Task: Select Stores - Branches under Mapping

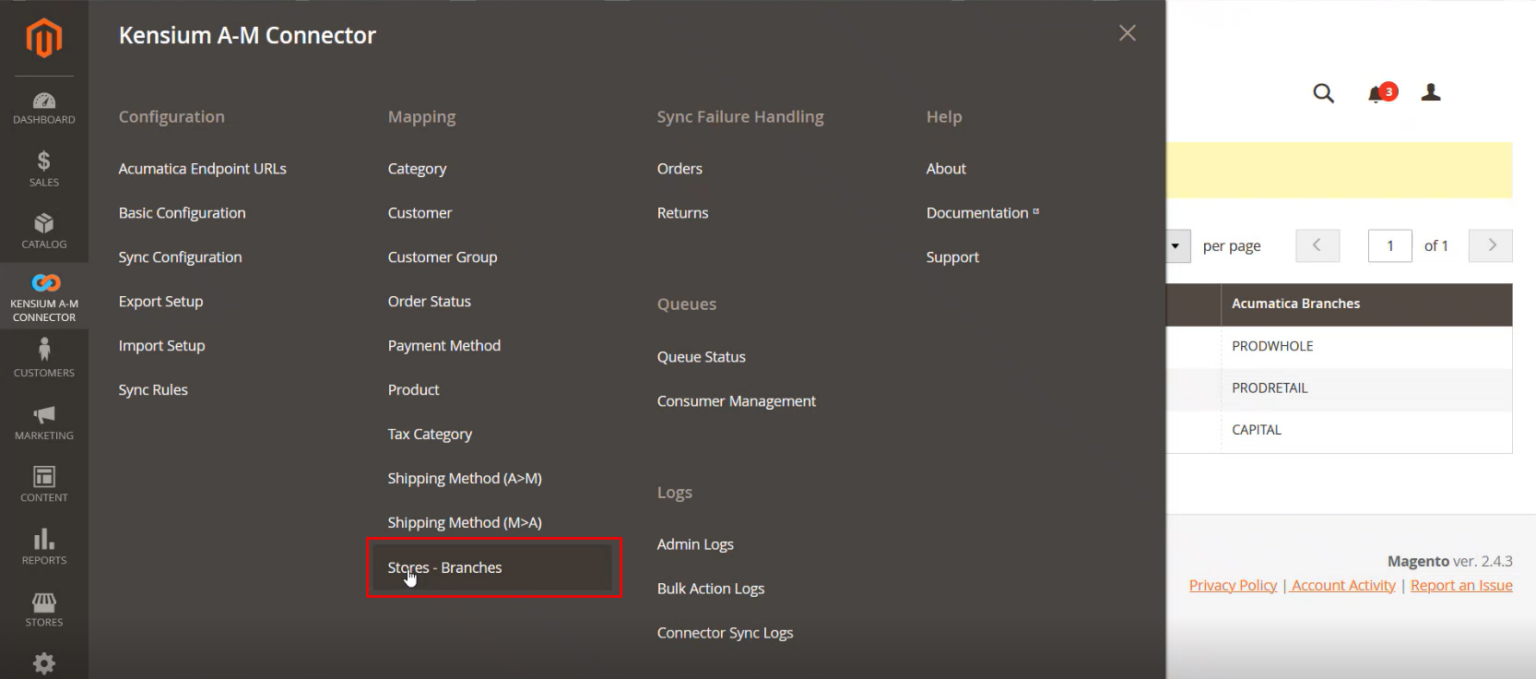Action: 445,567
